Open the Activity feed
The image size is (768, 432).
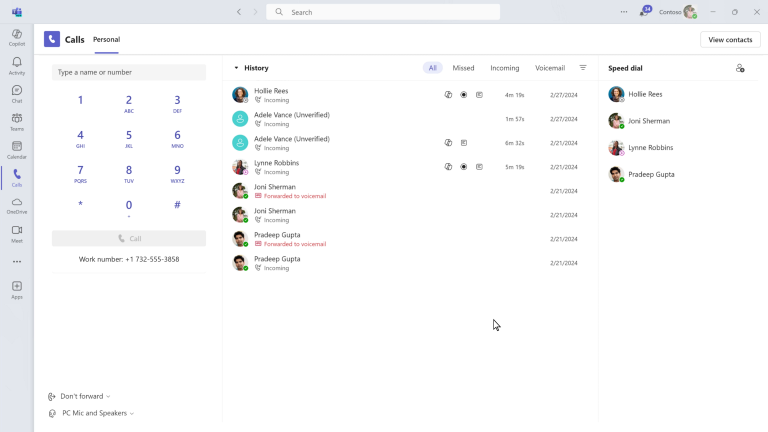(17, 66)
